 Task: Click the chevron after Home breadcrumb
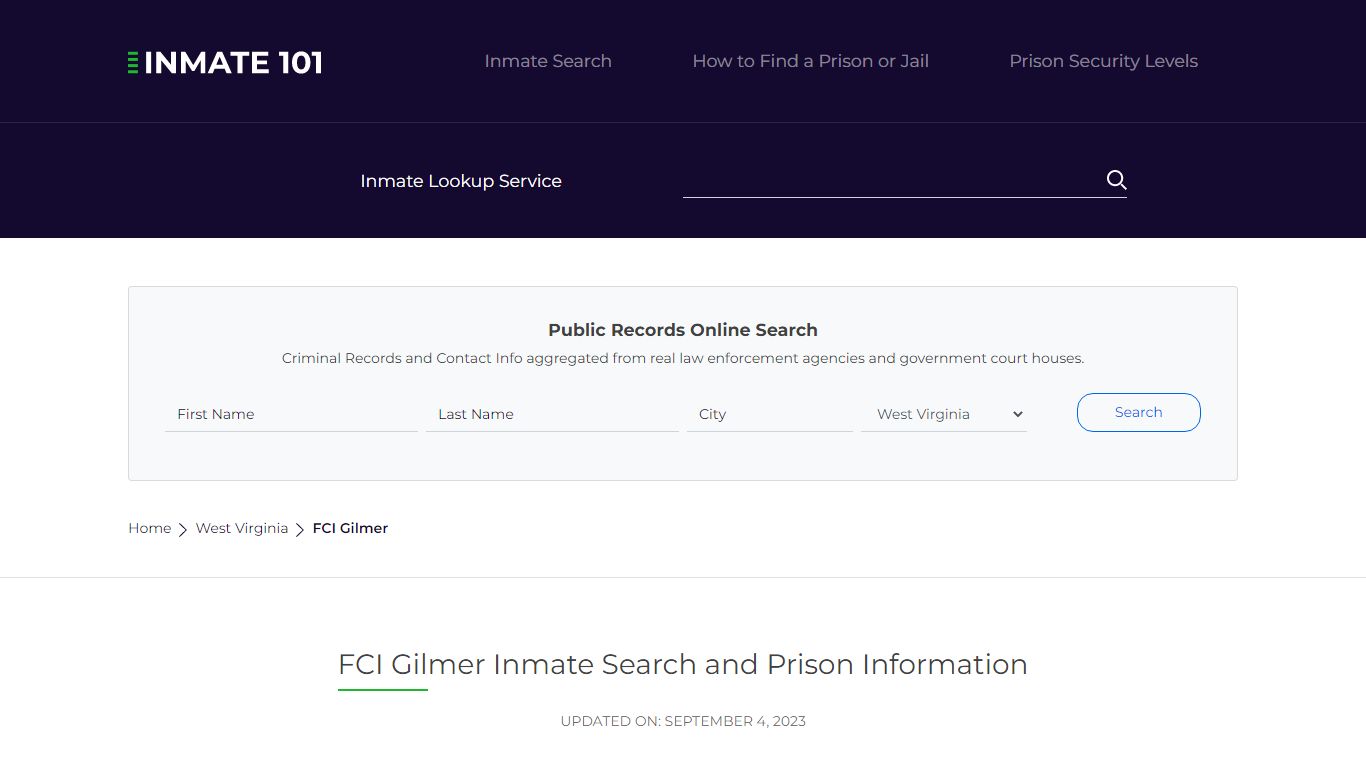pos(183,529)
